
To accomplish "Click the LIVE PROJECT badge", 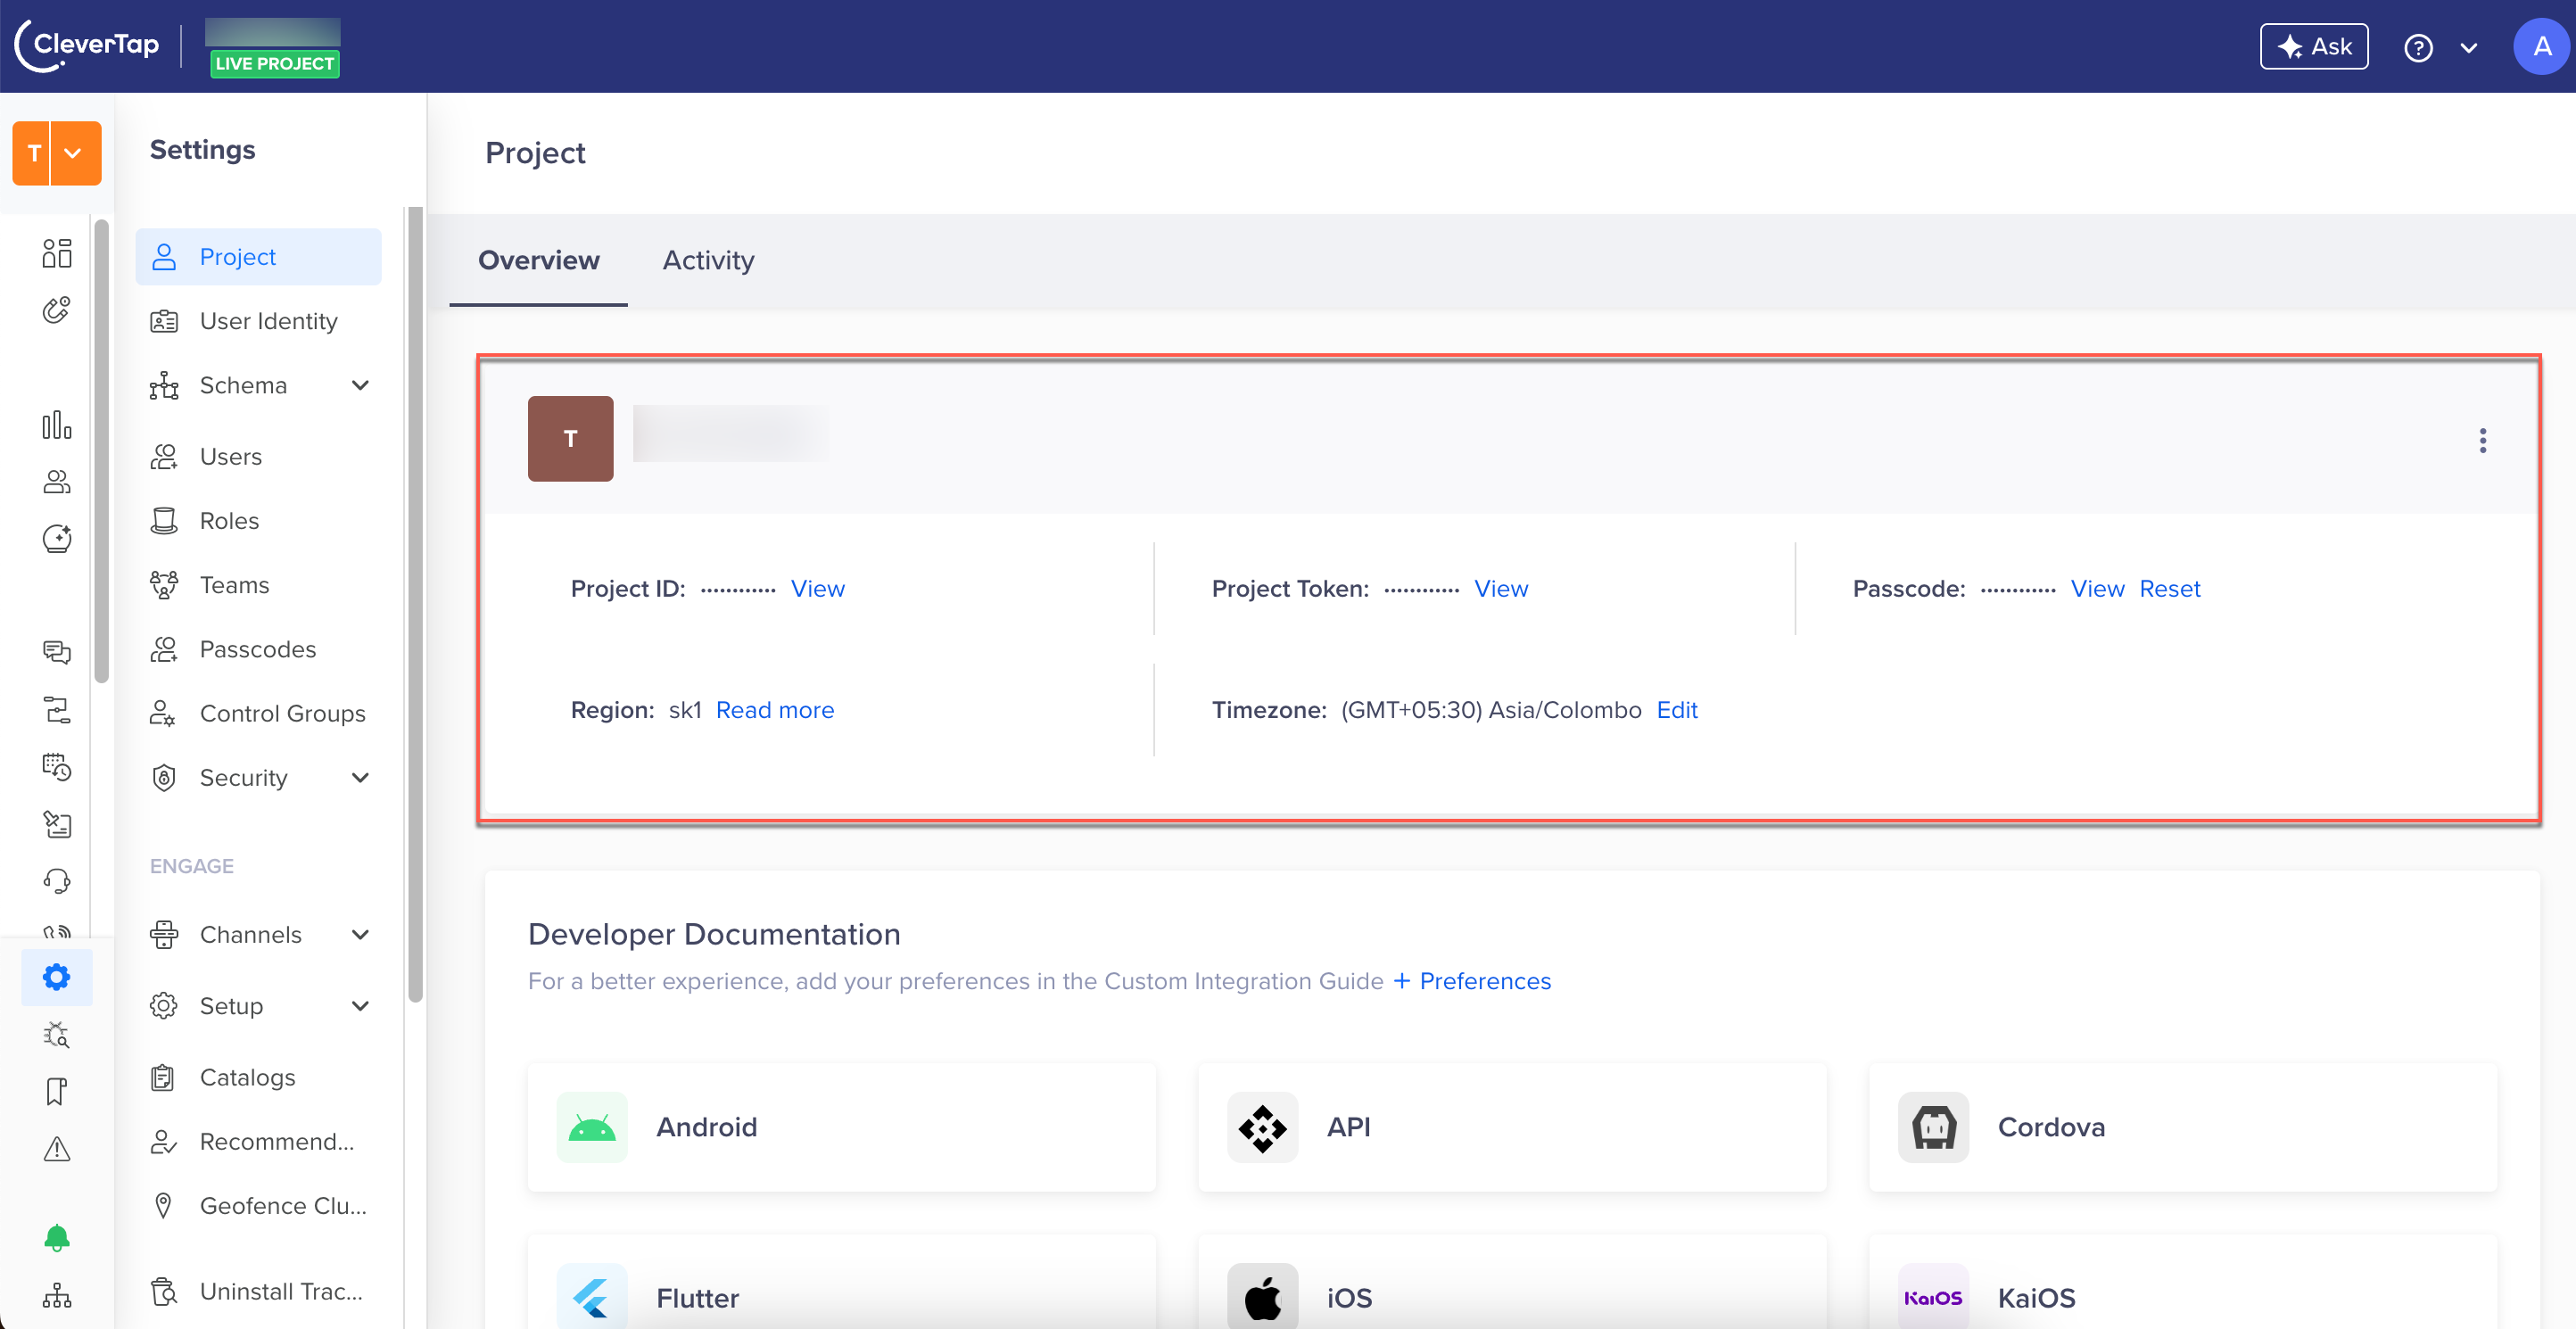I will click(x=274, y=63).
